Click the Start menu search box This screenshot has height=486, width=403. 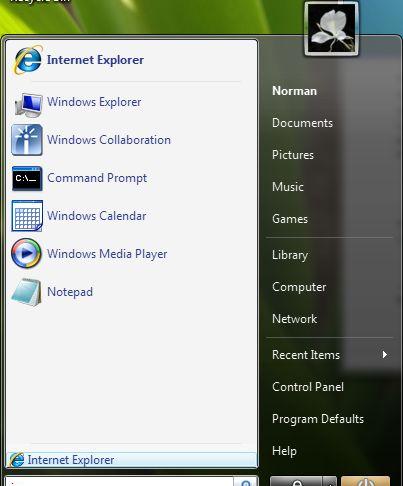119,481
